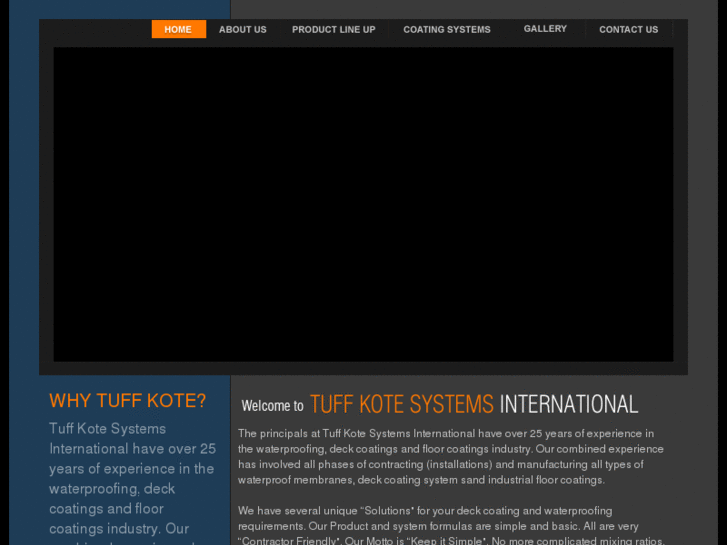Select COATING SYSTEMS in navigation bar

point(446,29)
